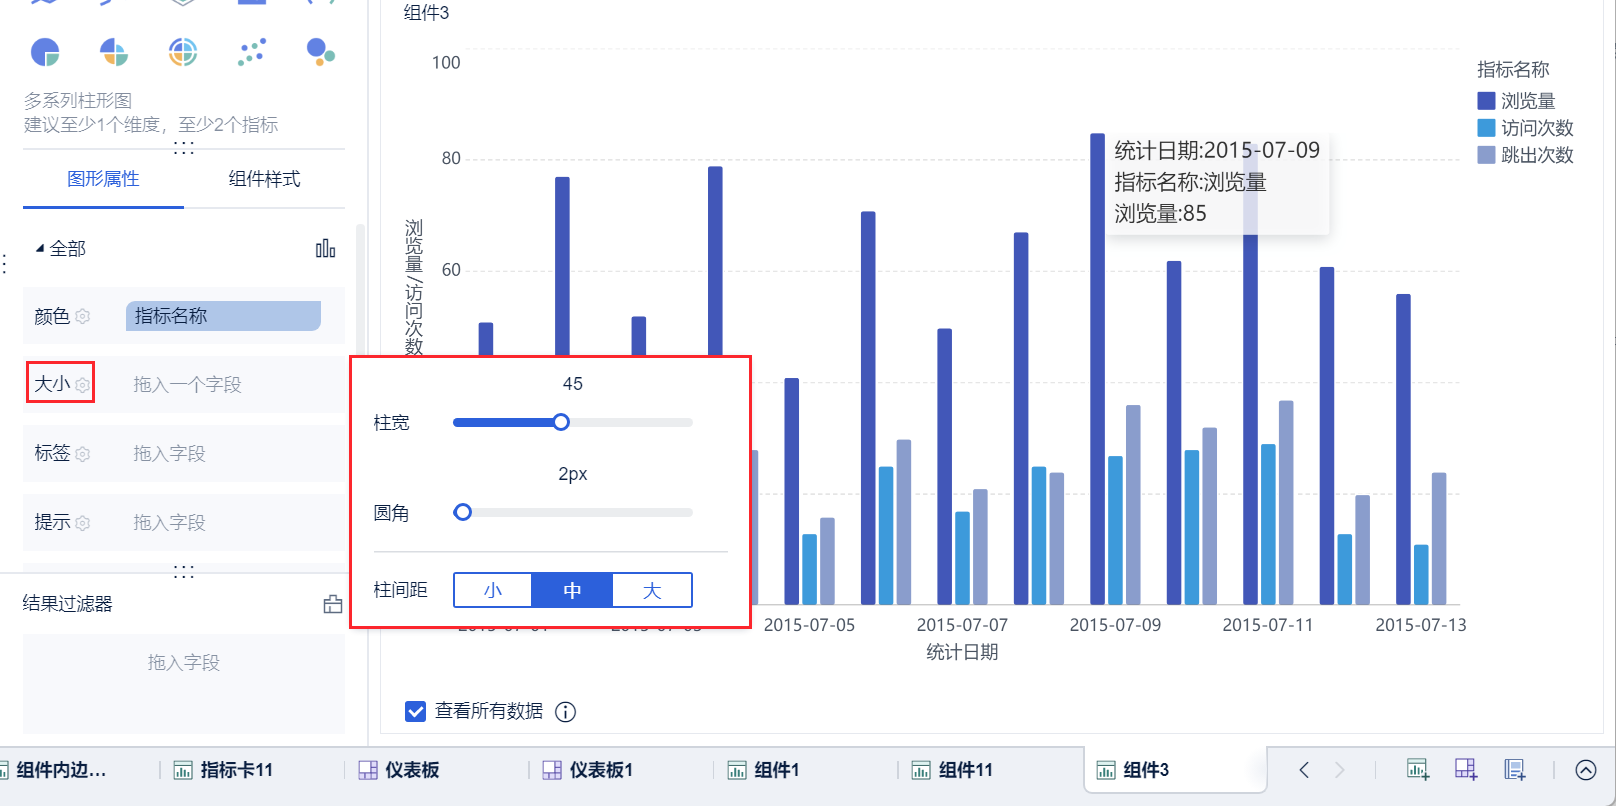Click the 指标名称 legend title

pos(1513,70)
